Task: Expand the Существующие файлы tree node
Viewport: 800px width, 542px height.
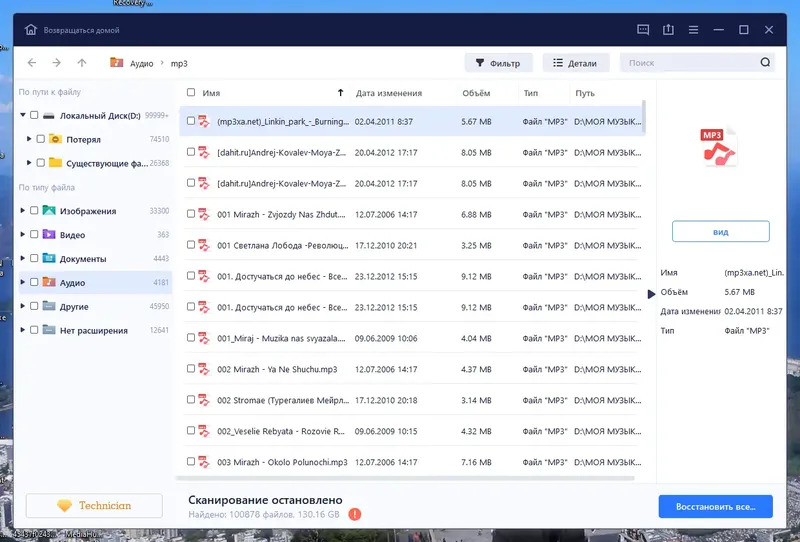Action: (29, 163)
